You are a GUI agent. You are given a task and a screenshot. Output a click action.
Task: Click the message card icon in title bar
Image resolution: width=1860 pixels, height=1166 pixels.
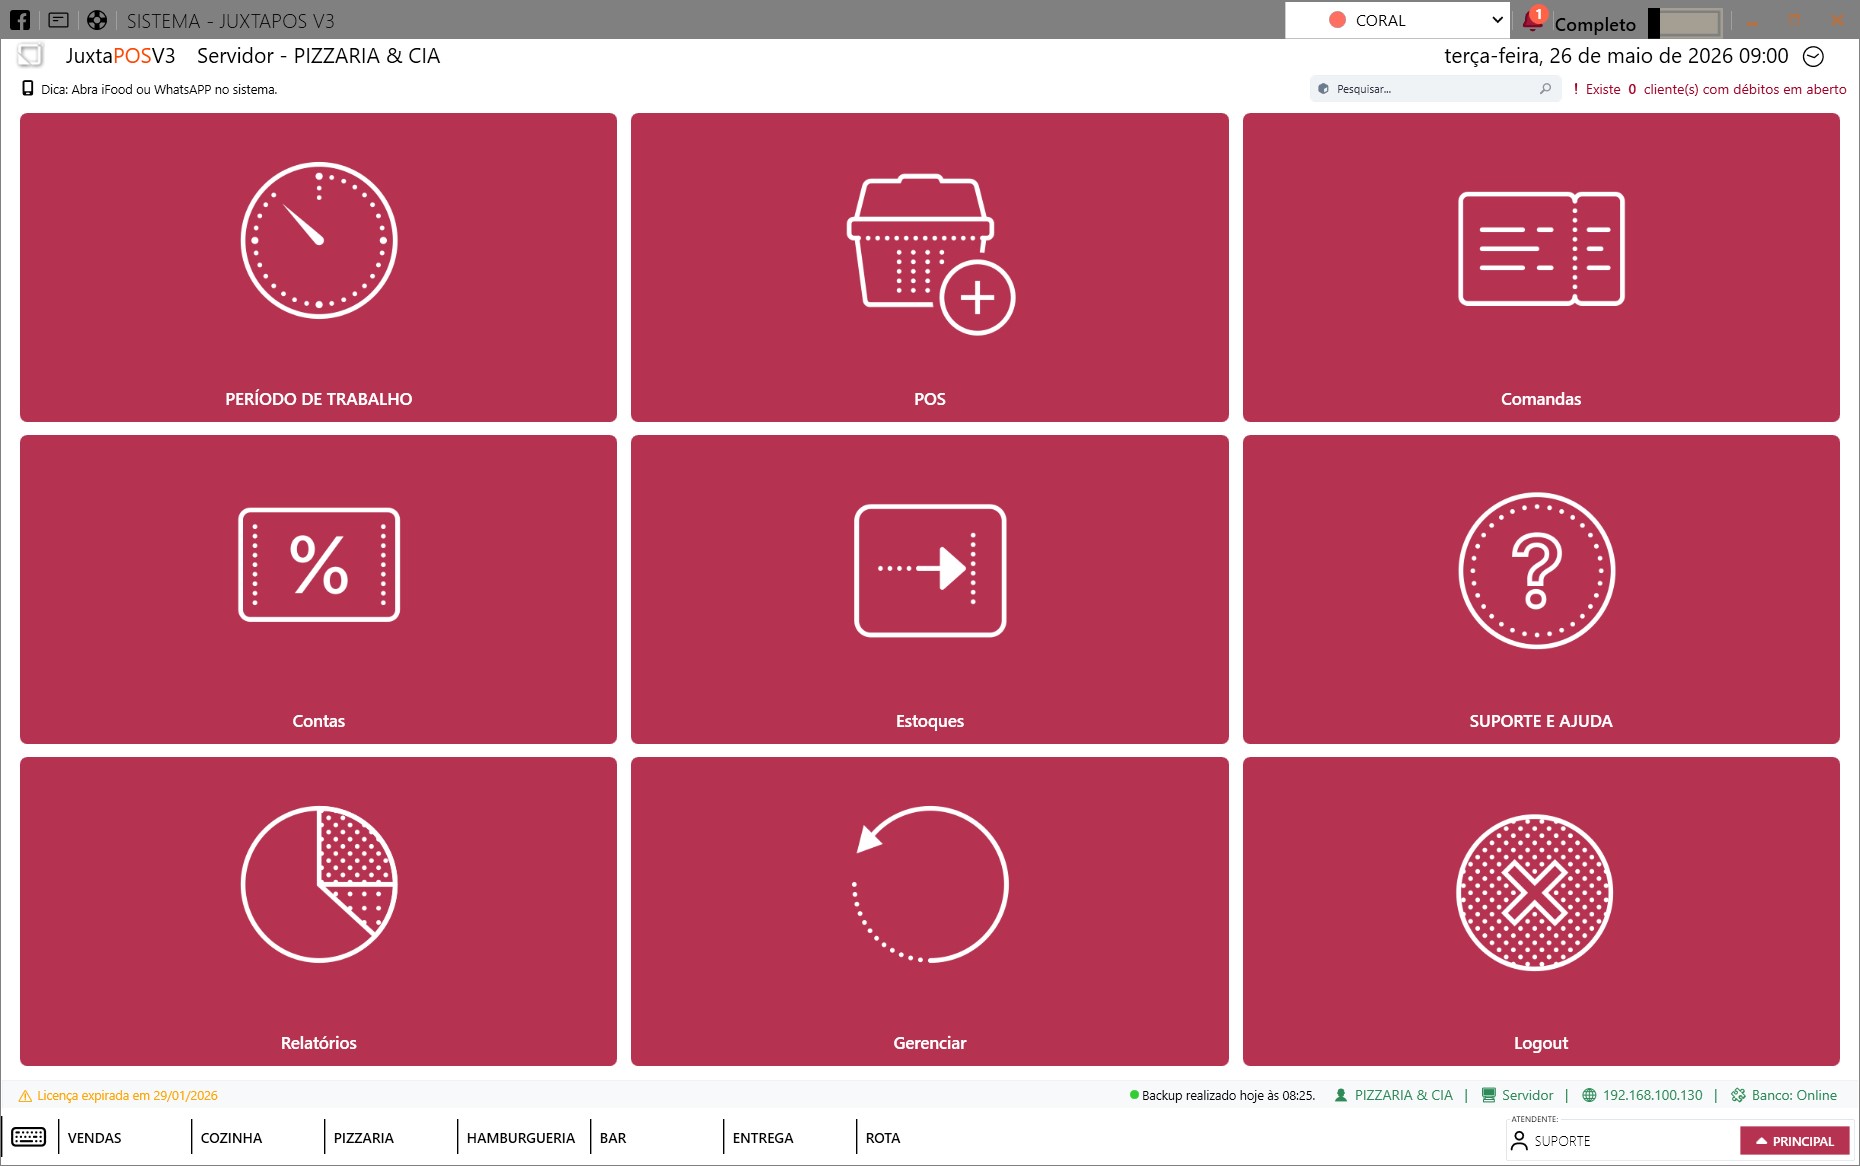coord(58,20)
